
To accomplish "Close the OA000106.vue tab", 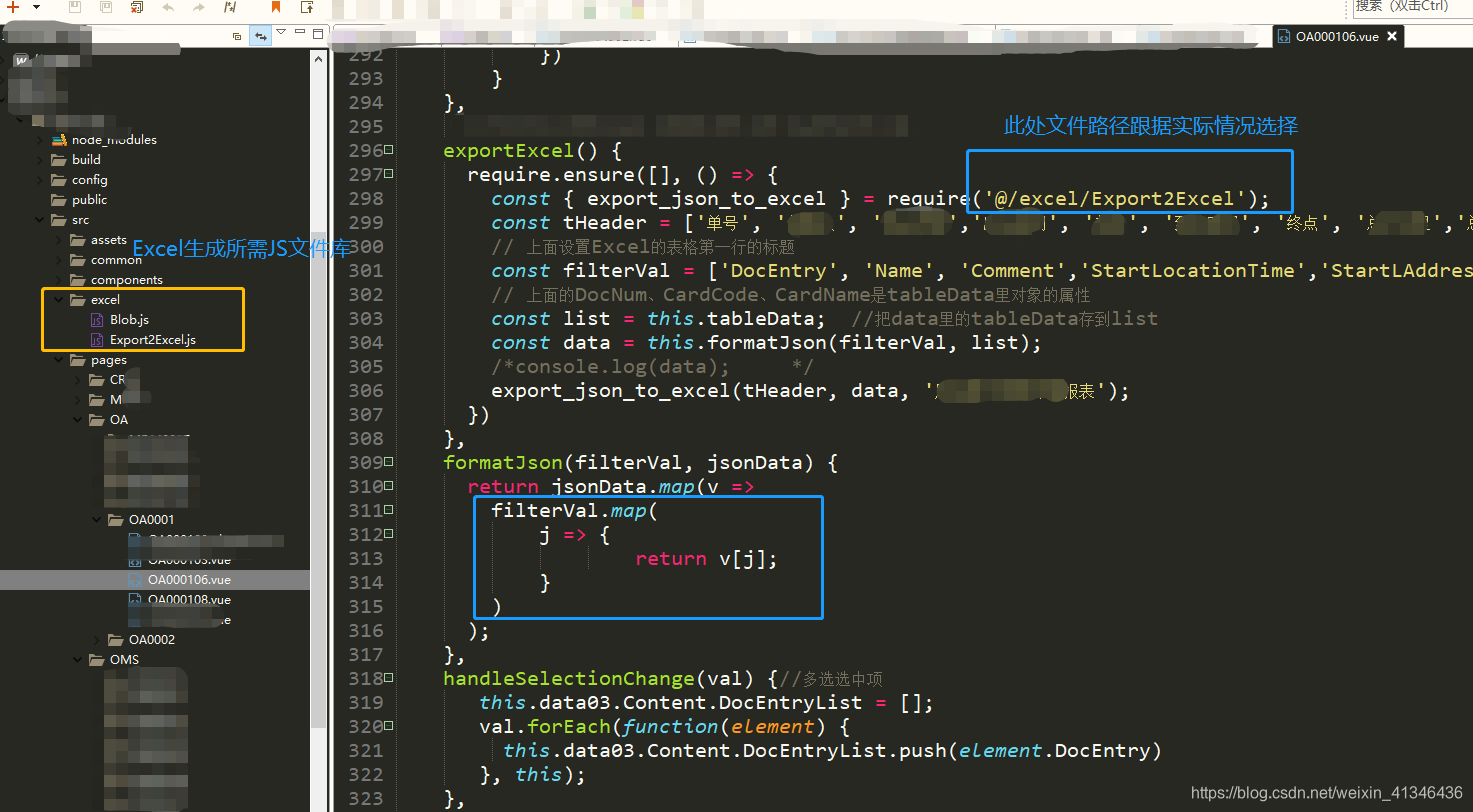I will tap(1391, 36).
